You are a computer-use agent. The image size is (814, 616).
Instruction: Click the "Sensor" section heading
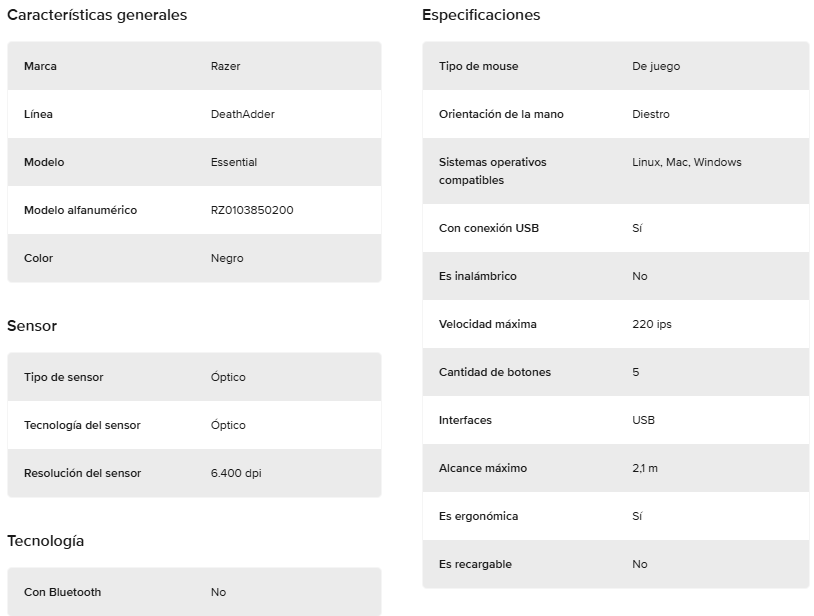pos(32,326)
